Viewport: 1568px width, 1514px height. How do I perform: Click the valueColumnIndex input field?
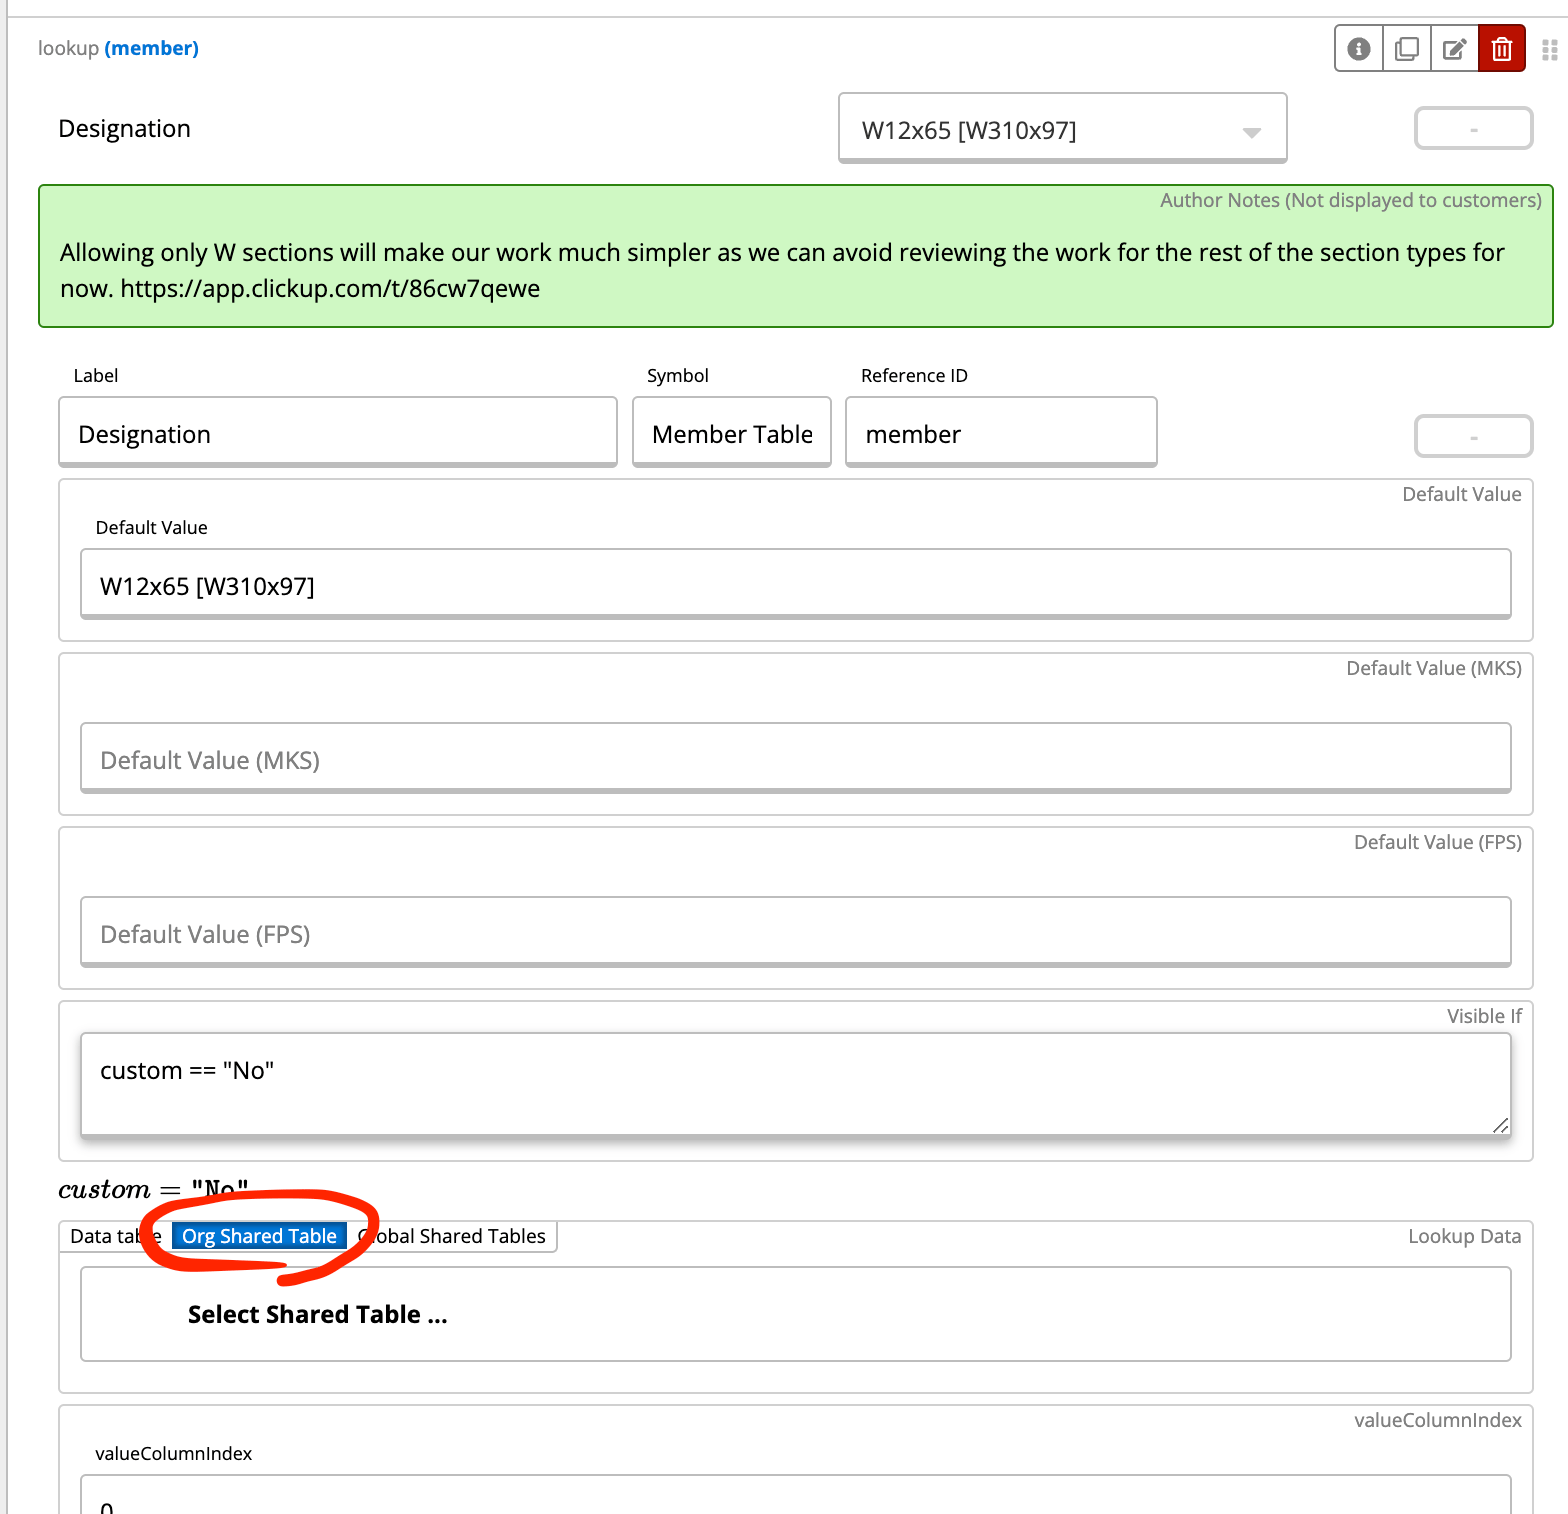795,1496
